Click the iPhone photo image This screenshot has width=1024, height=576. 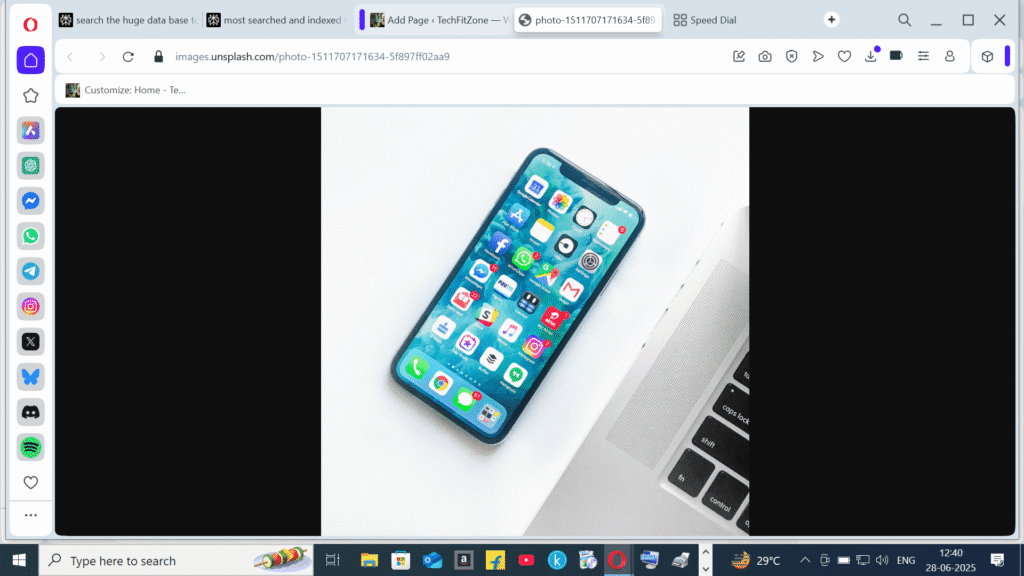(x=535, y=321)
